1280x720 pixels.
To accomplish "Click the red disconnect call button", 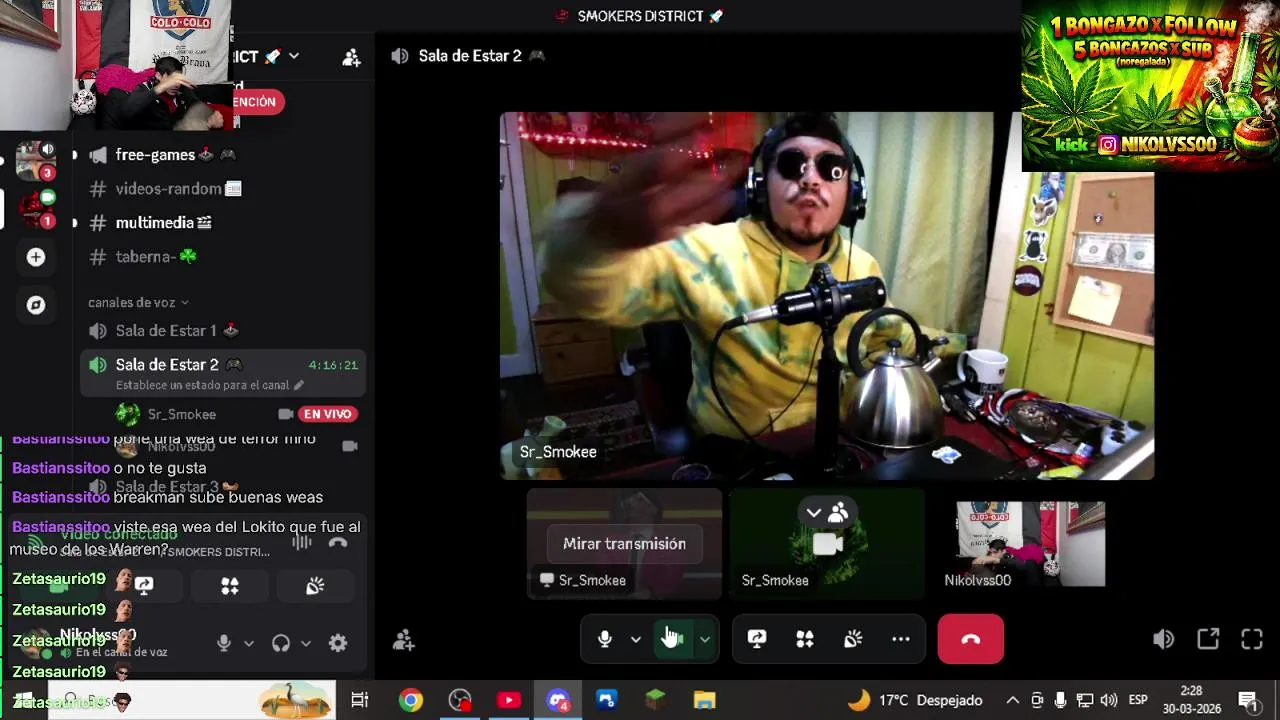I will [x=971, y=639].
